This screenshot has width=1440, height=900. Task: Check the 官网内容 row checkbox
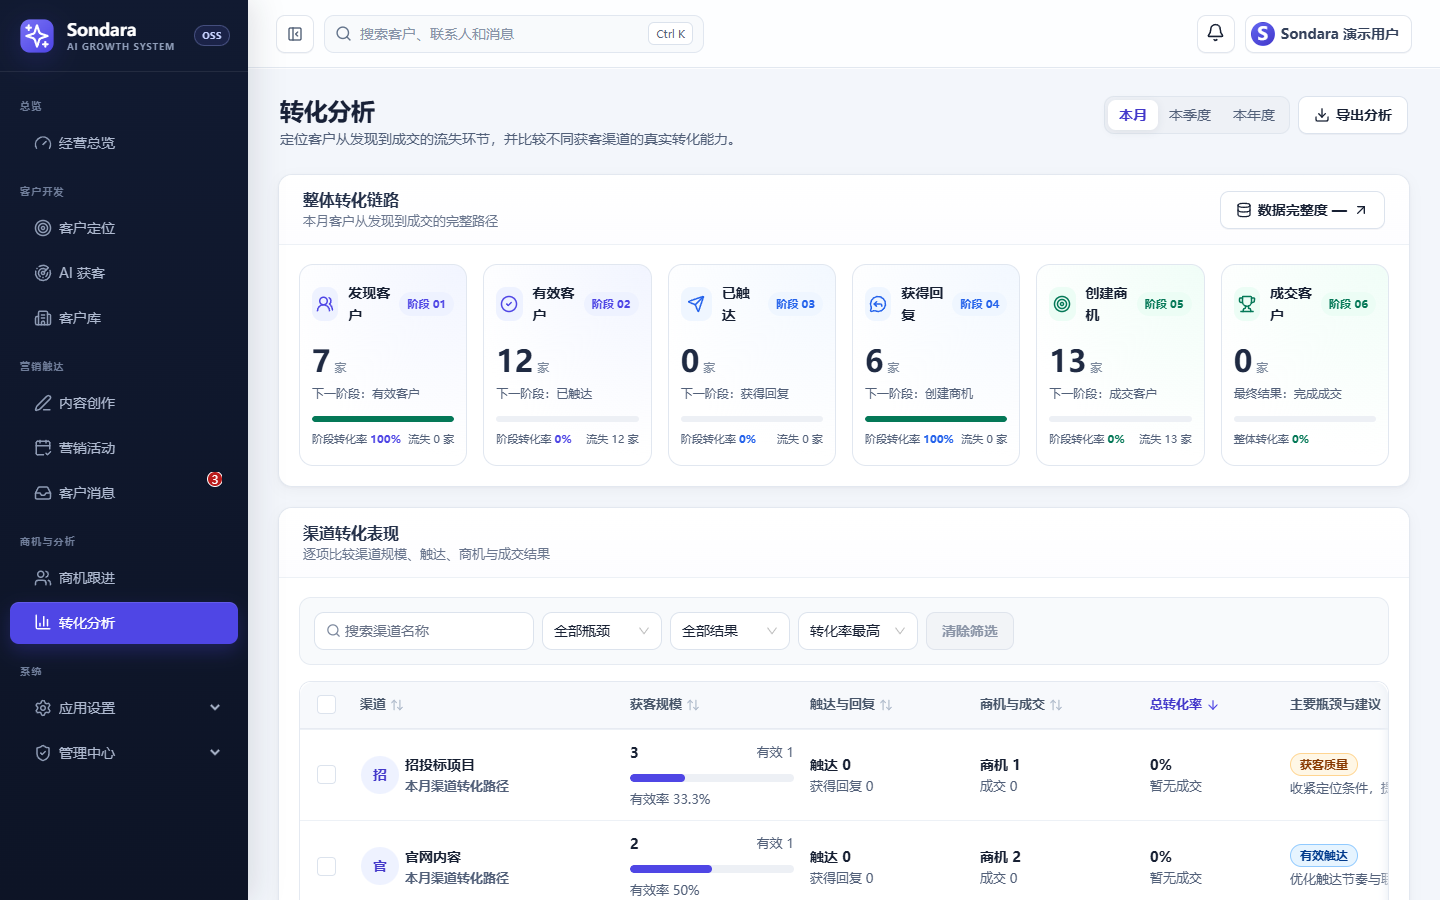pos(326,866)
